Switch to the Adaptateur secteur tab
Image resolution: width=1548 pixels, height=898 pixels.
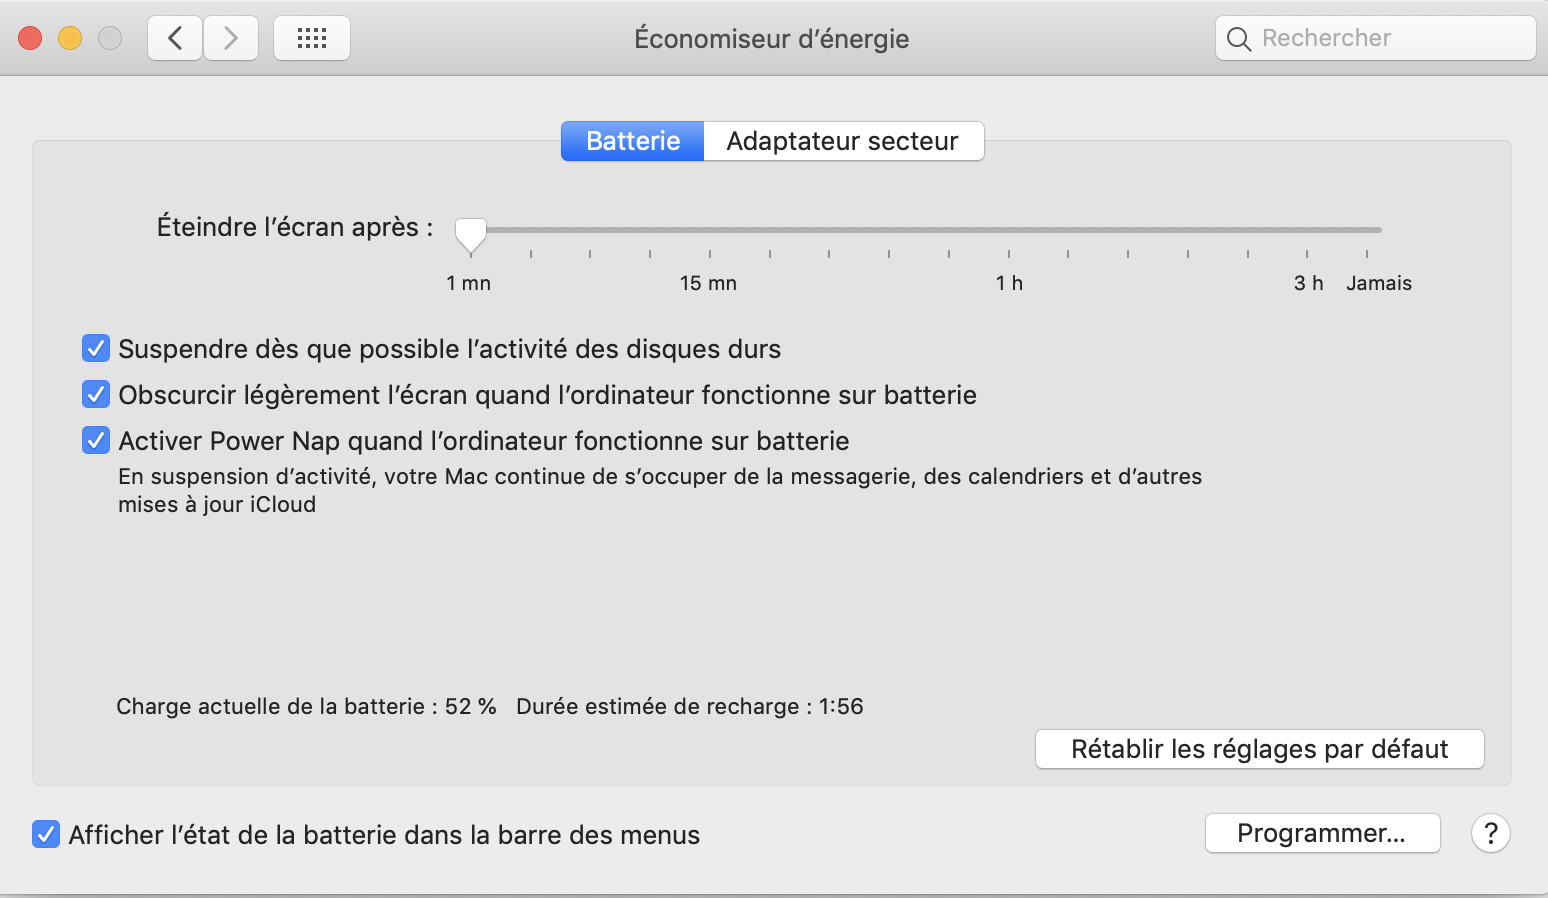843,141
